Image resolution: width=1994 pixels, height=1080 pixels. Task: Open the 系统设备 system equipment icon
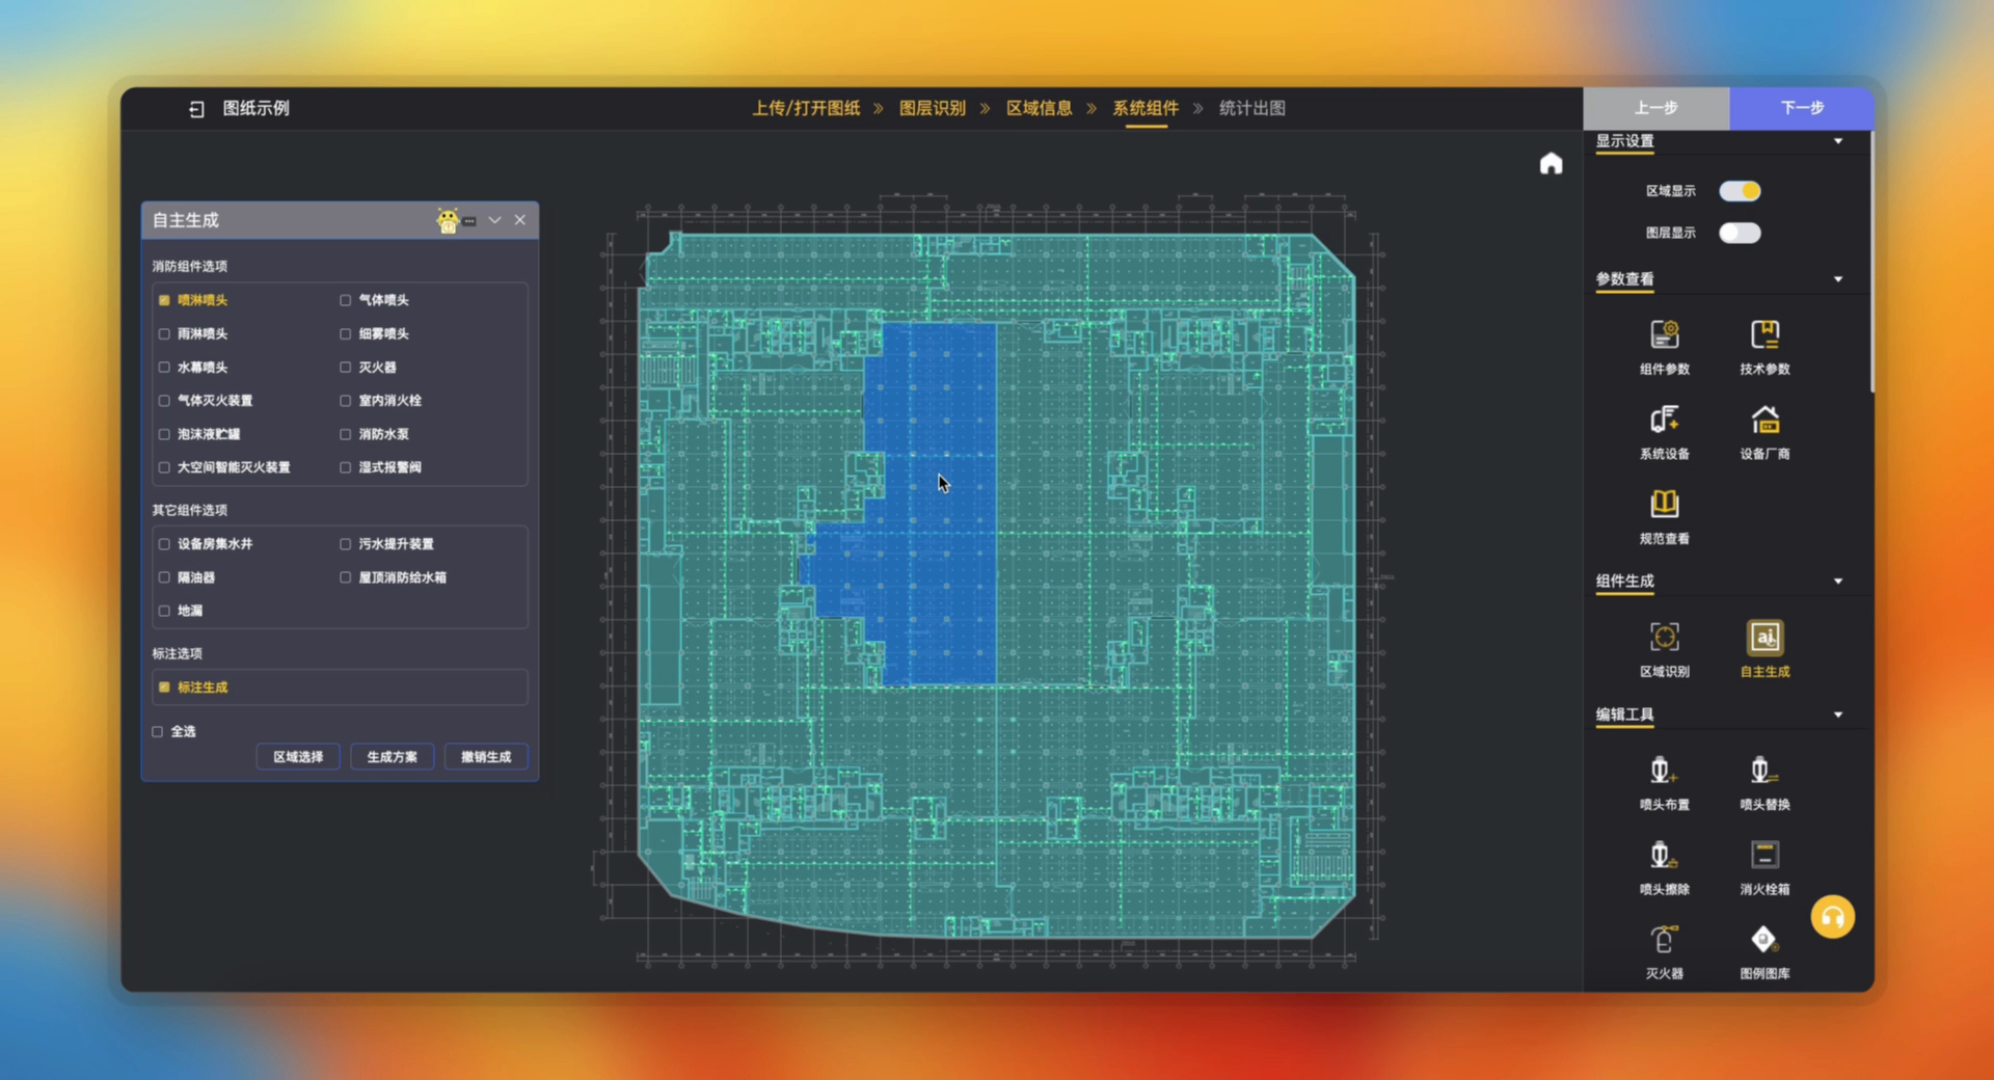(1664, 420)
